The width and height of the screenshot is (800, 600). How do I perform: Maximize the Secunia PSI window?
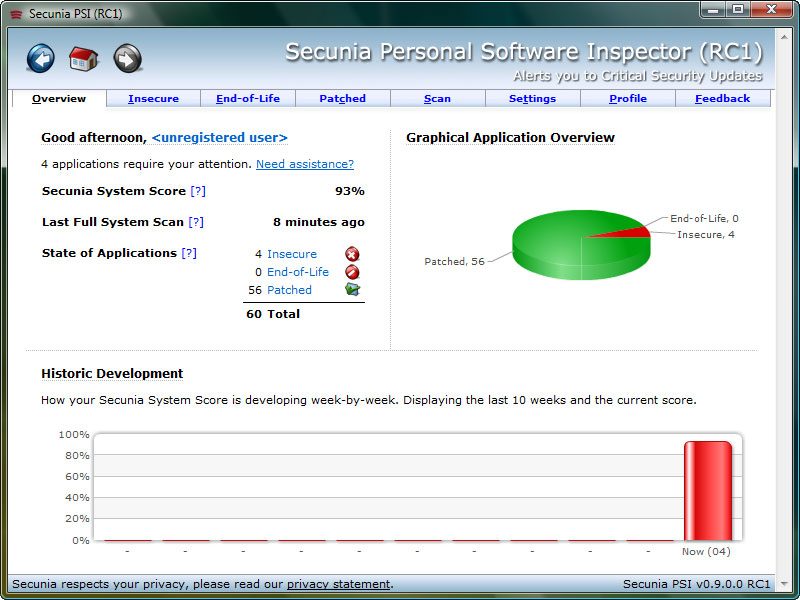coord(738,10)
